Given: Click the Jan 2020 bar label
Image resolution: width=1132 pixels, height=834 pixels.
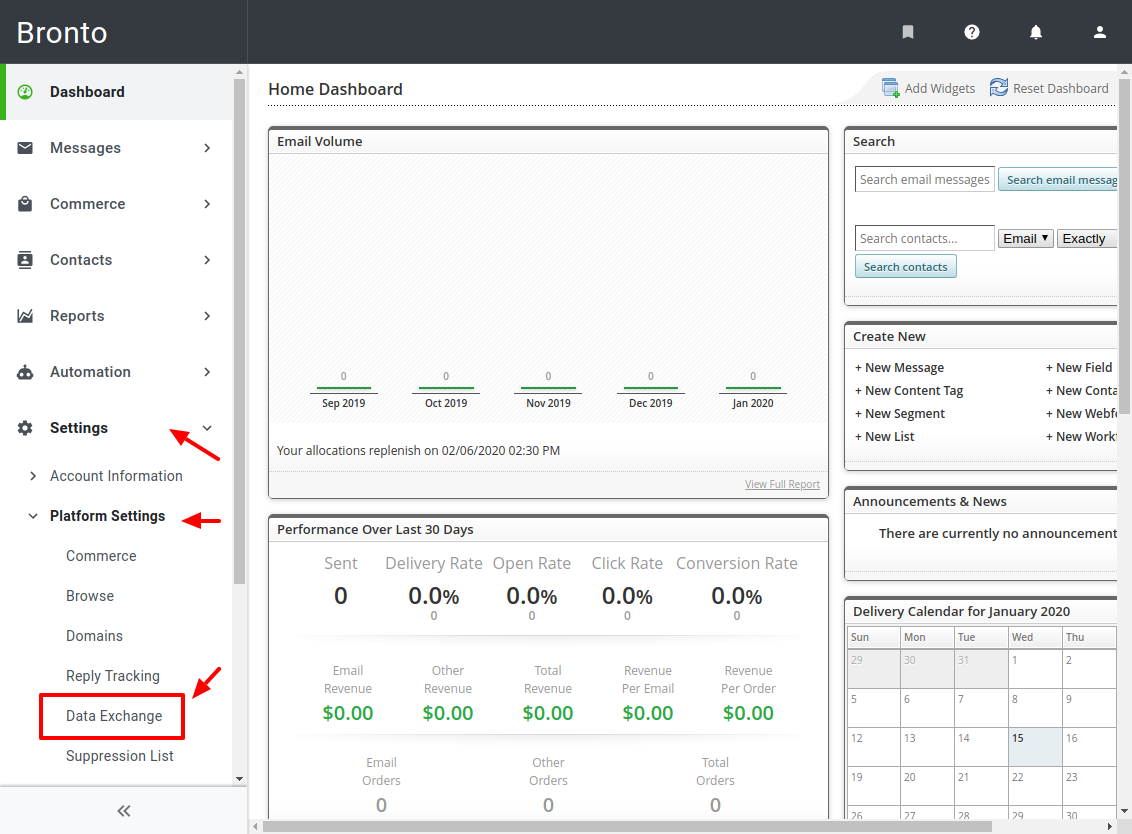Looking at the screenshot, I should pyautogui.click(x=753, y=403).
